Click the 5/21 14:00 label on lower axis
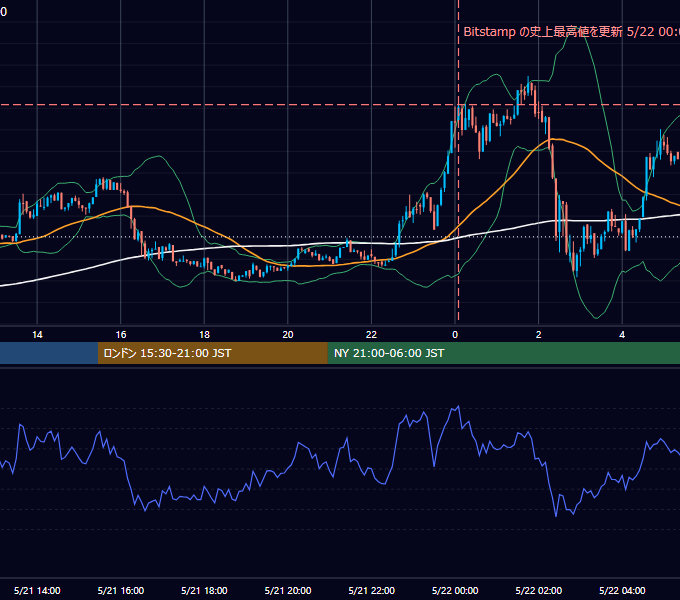Image resolution: width=680 pixels, height=600 pixels. pyautogui.click(x=37, y=590)
